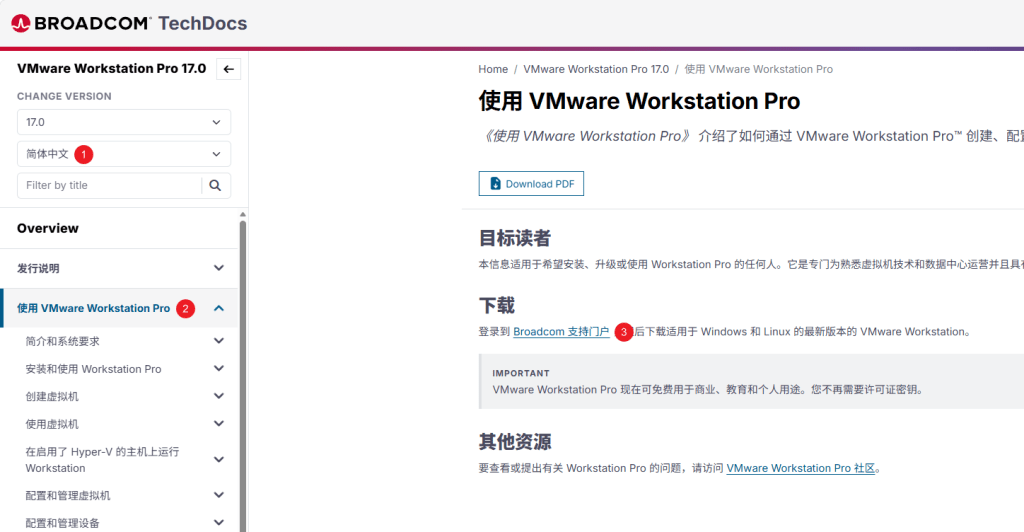Collapse the 使用 VMware Workstation Pro chevron
The height and width of the screenshot is (532, 1024).
219,308
